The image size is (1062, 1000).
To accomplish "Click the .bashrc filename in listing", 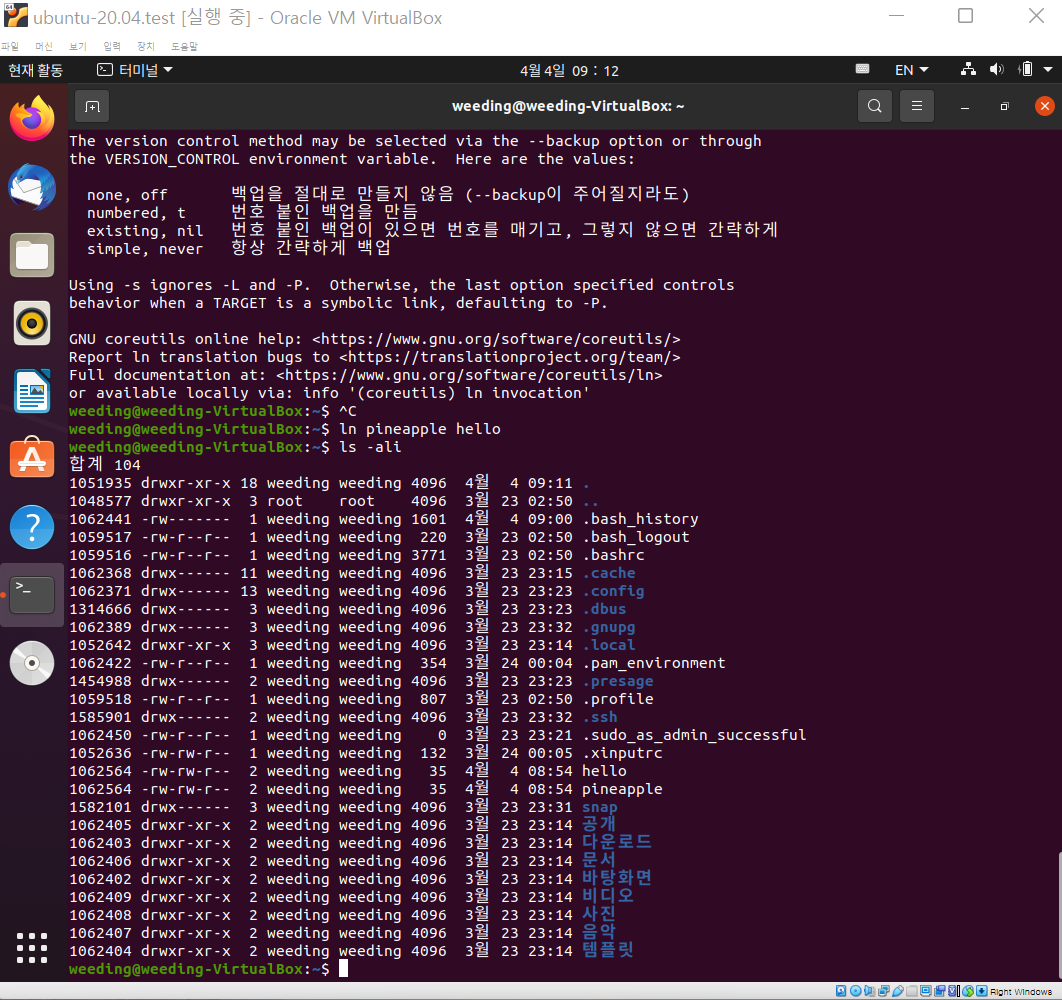I will [613, 555].
